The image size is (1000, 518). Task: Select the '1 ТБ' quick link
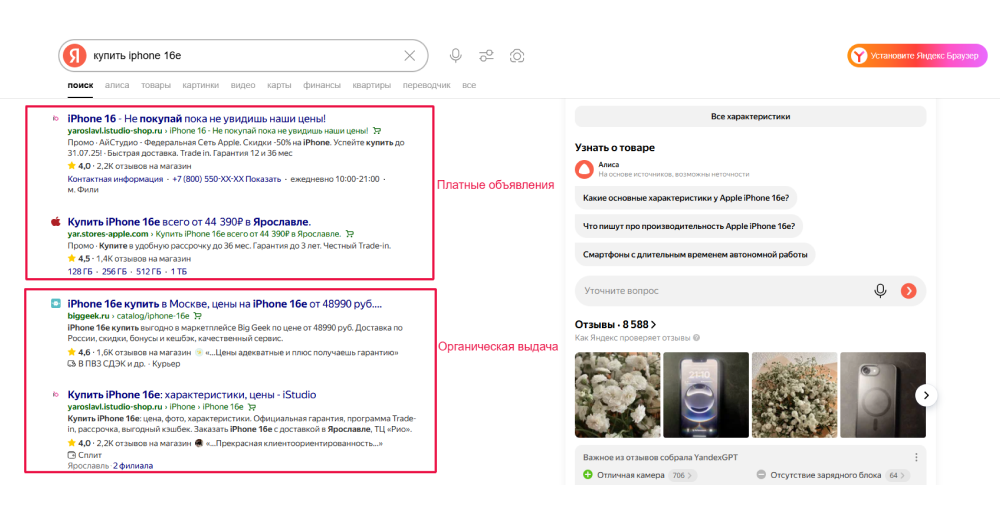point(179,272)
